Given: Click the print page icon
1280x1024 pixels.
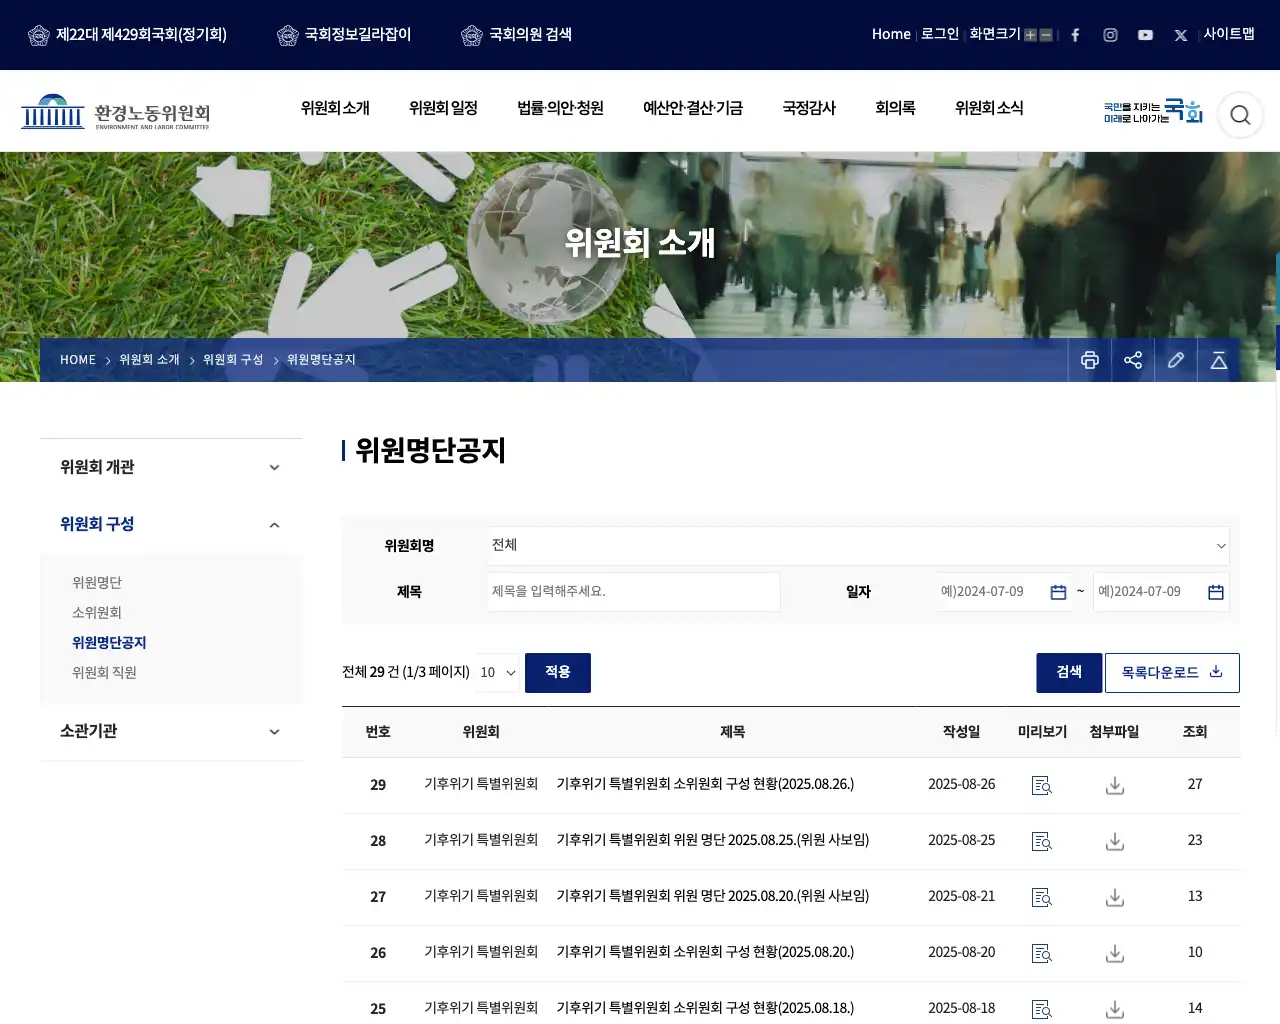Looking at the screenshot, I should [x=1090, y=360].
